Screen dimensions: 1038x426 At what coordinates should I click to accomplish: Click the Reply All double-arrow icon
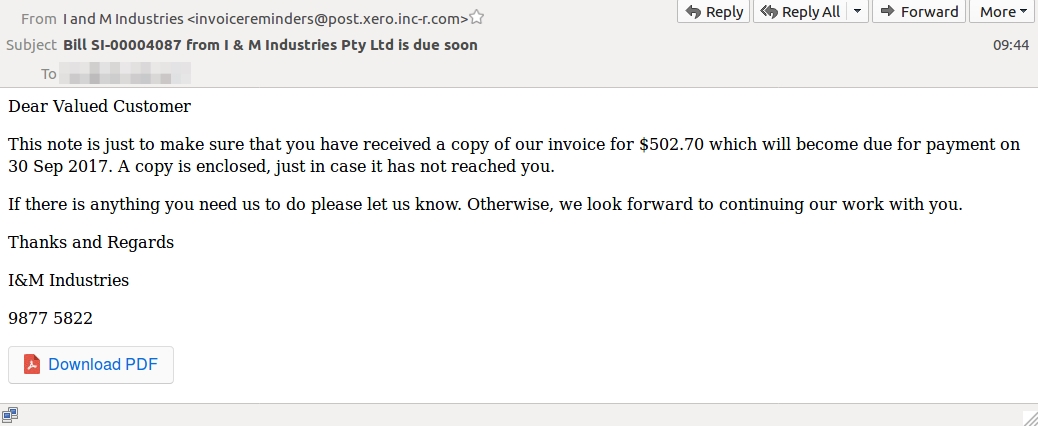point(769,11)
